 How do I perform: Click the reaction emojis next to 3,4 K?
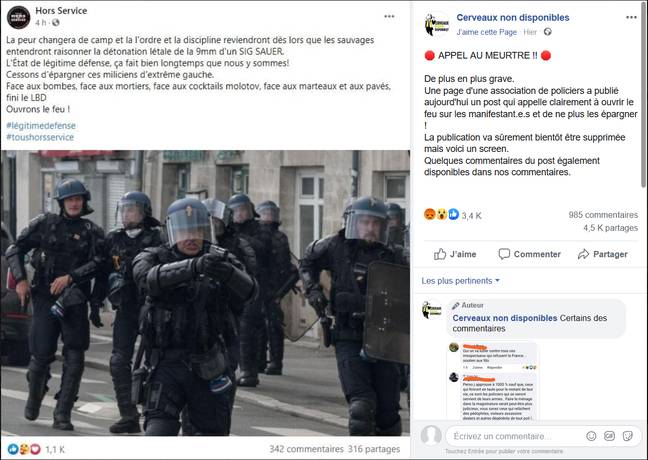pos(441,214)
